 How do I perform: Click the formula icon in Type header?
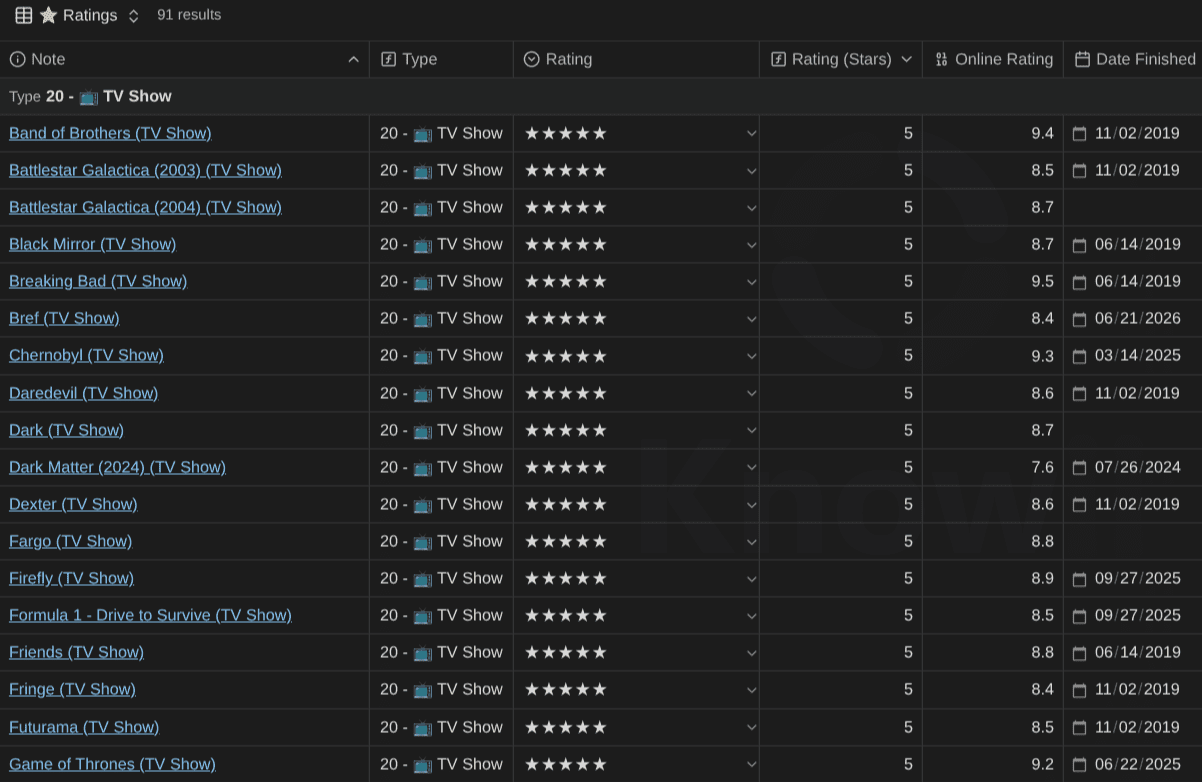coord(389,59)
